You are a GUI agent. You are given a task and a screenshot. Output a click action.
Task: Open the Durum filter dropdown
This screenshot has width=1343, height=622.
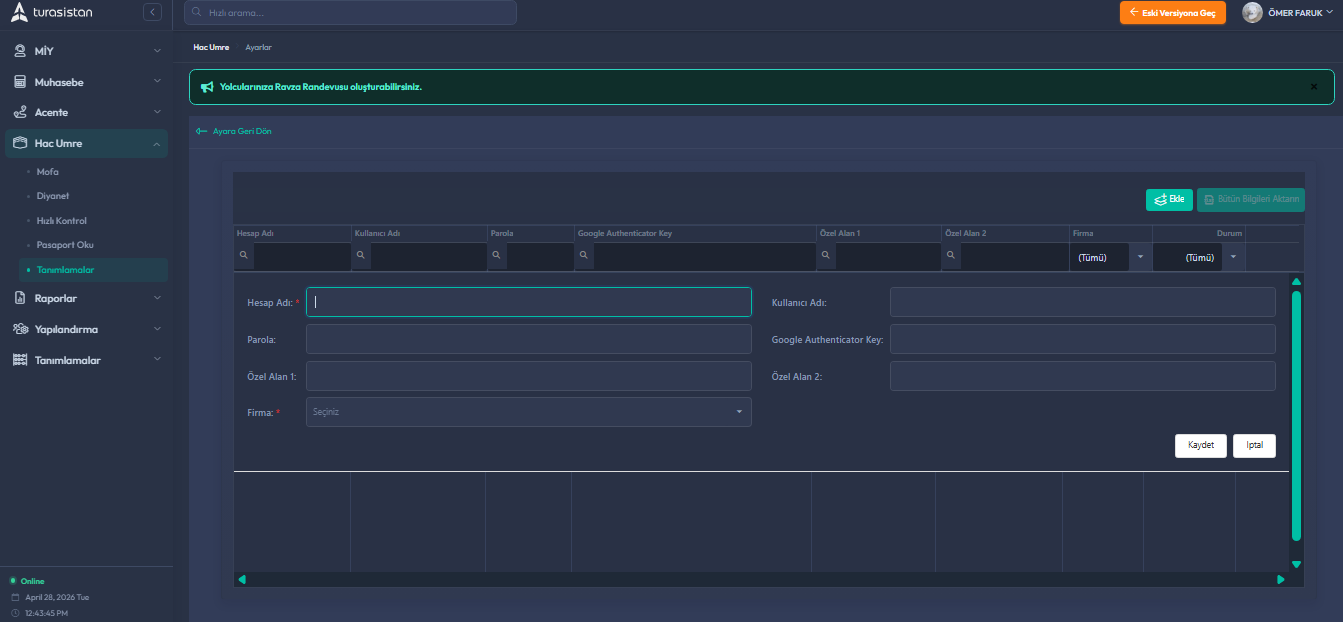(1233, 257)
